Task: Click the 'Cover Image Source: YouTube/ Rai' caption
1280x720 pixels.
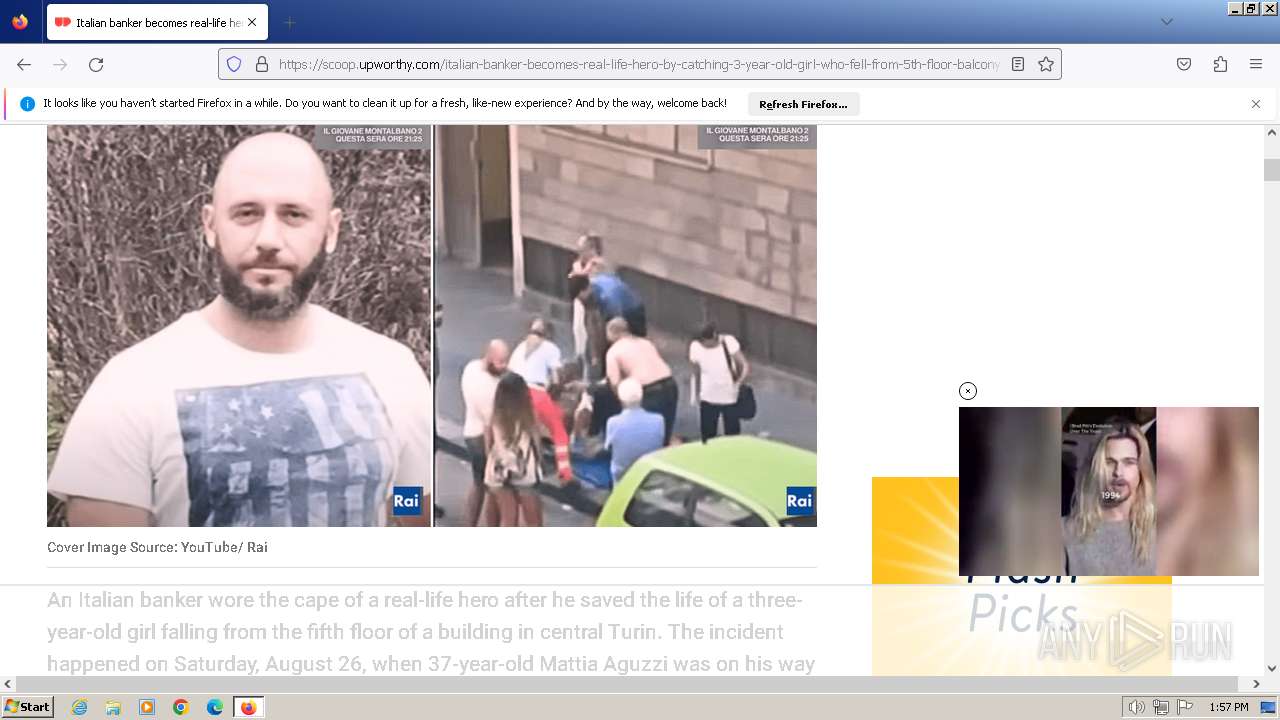Action: pyautogui.click(x=157, y=547)
